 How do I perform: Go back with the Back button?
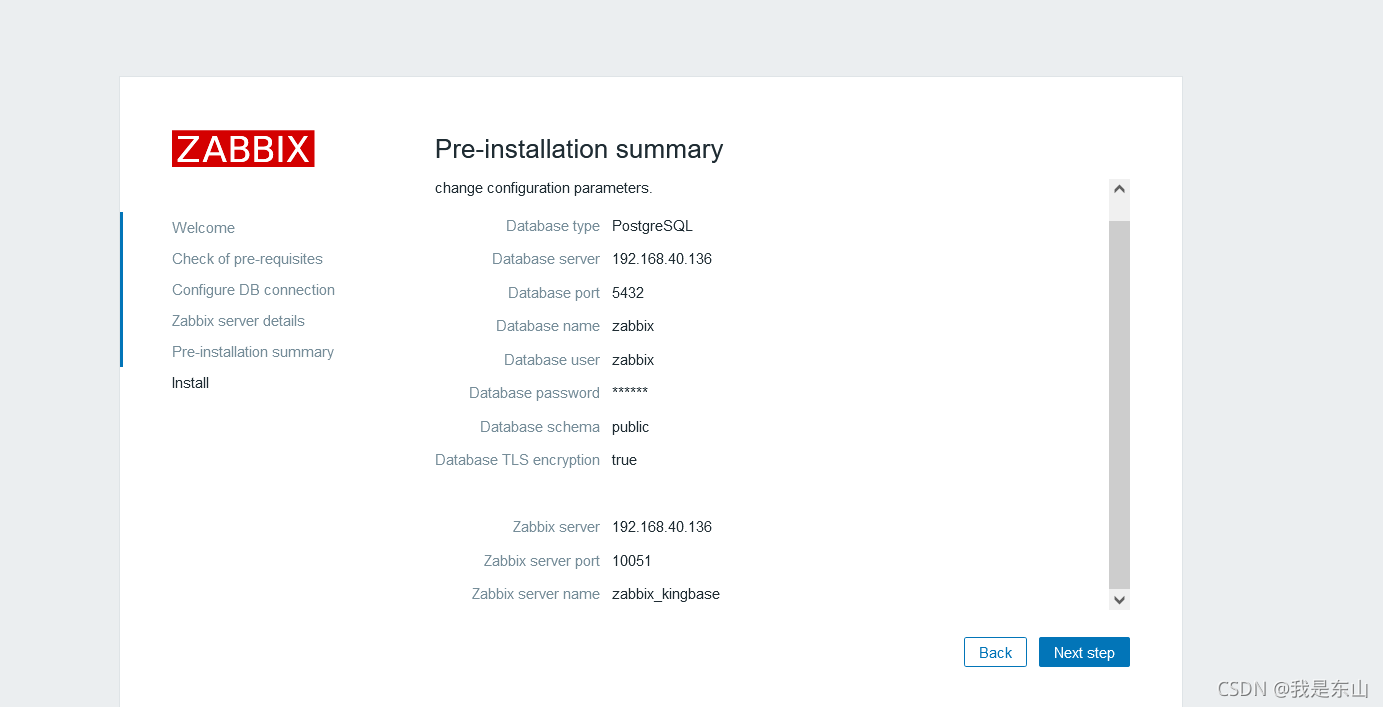pos(995,652)
